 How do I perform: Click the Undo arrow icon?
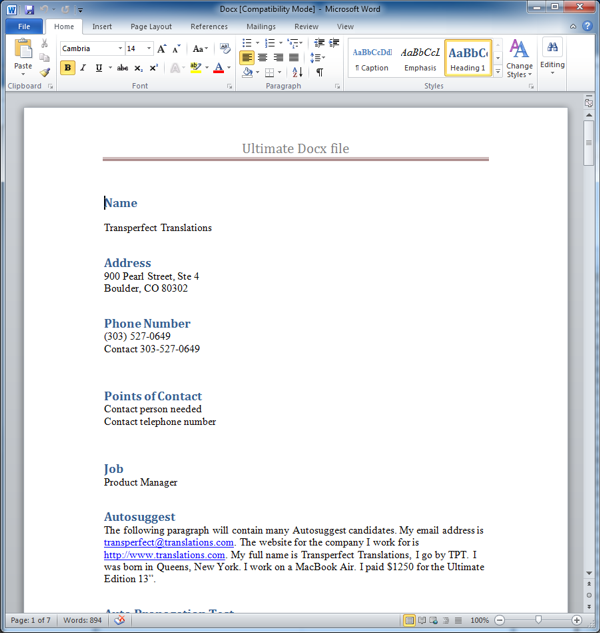(x=44, y=9)
